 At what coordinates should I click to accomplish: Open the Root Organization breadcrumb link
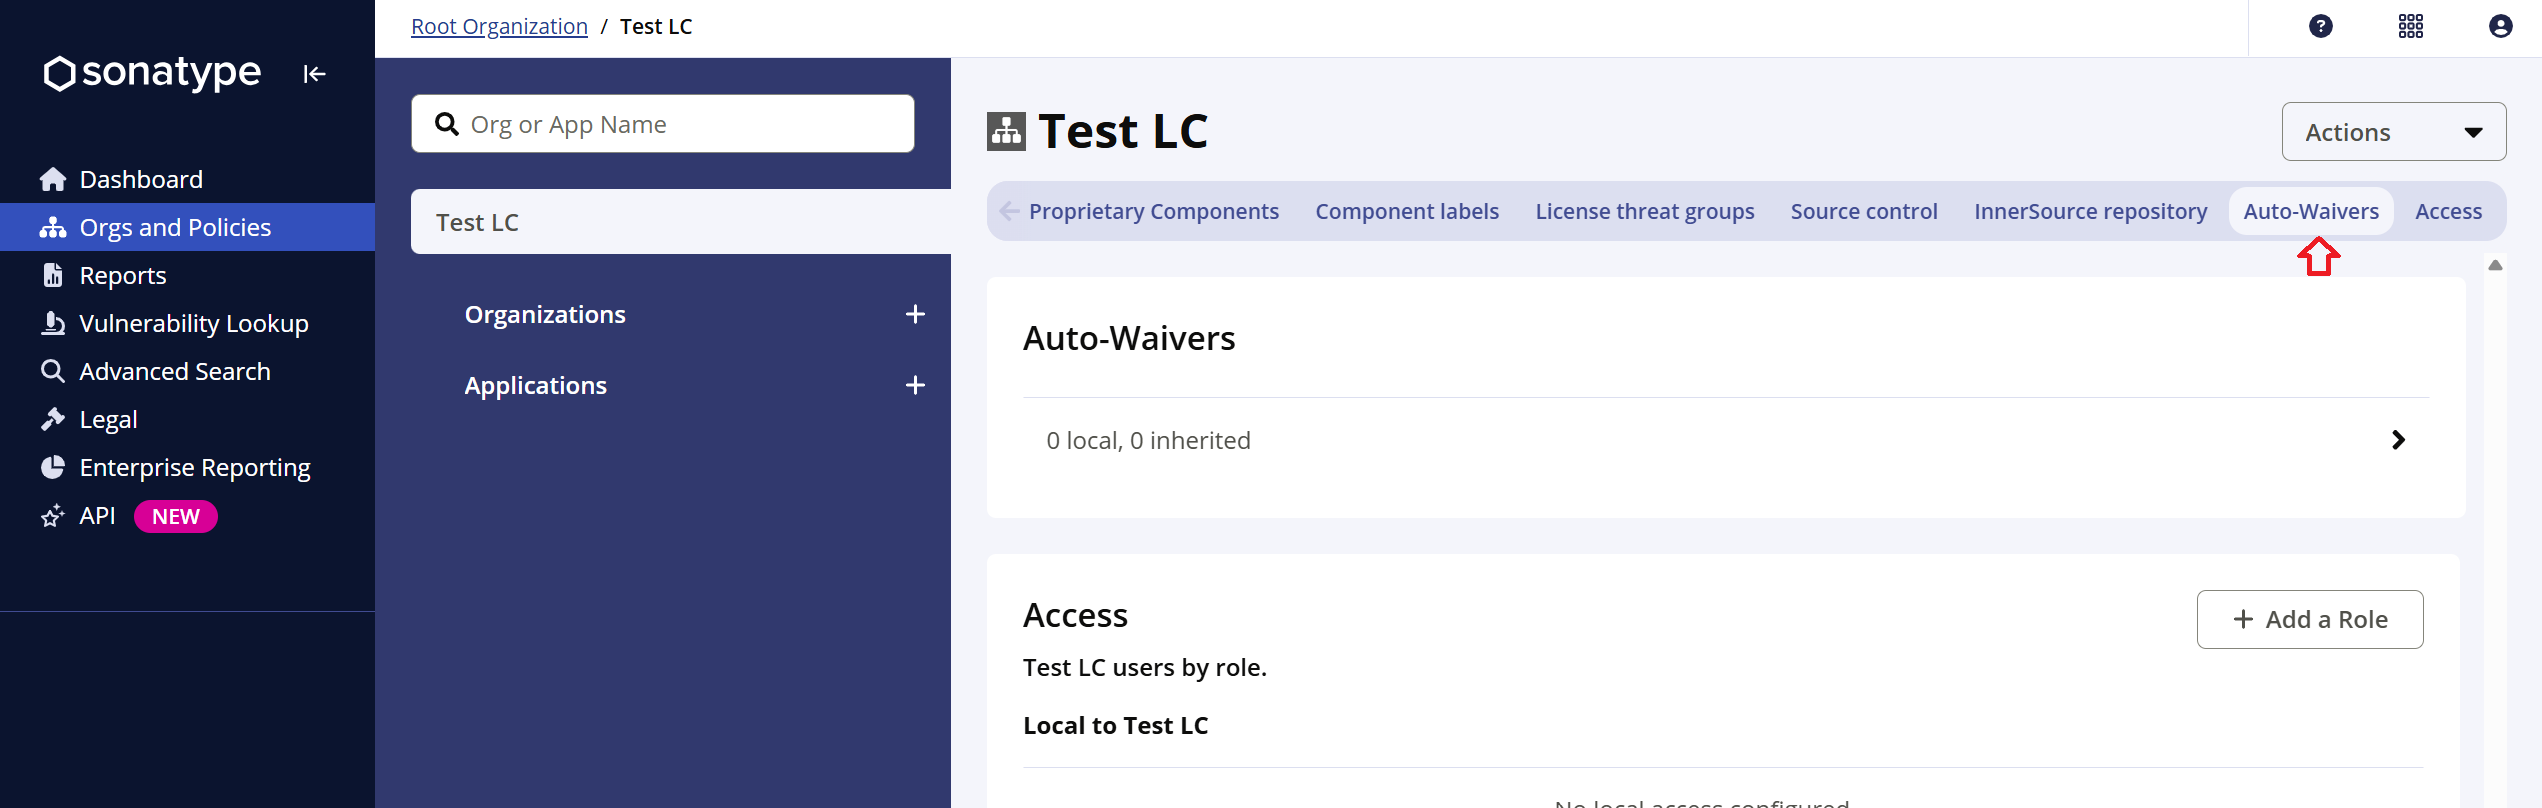pos(499,27)
